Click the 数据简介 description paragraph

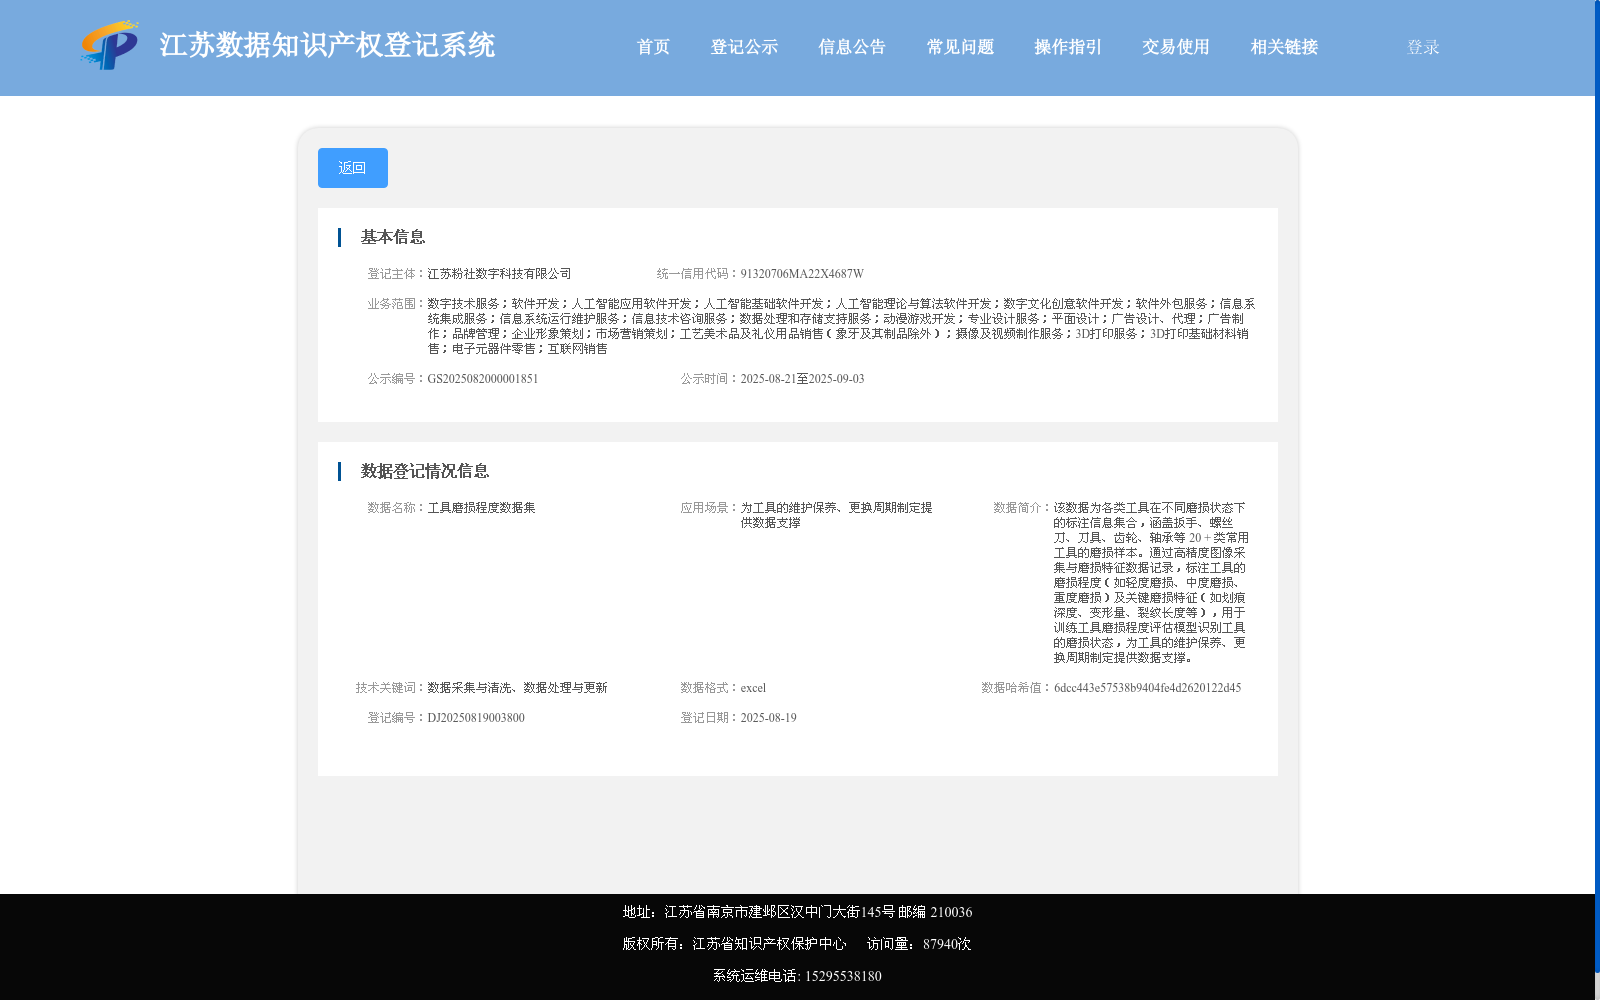(x=1151, y=583)
